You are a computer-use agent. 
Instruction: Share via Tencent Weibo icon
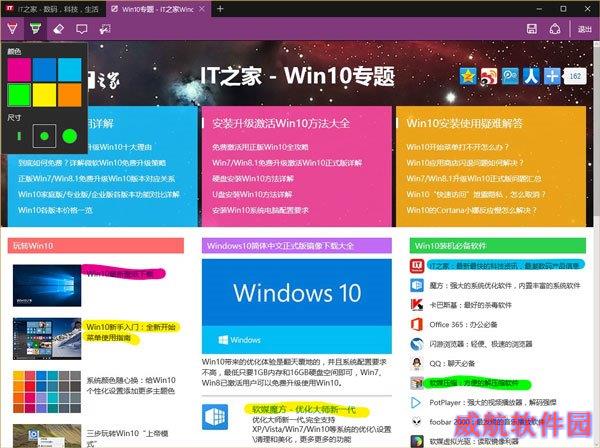coord(510,76)
